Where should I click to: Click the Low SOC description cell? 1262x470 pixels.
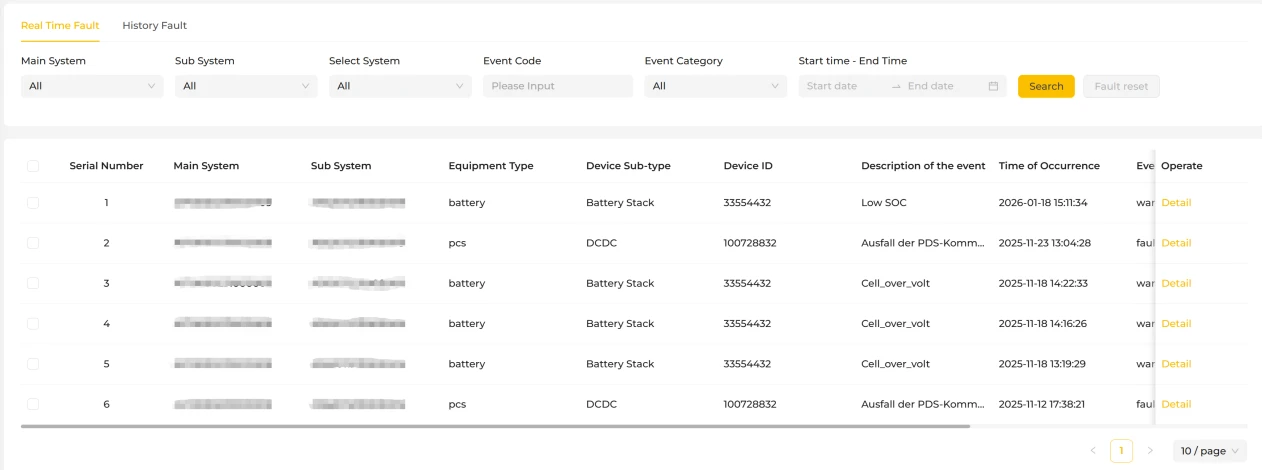click(884, 203)
